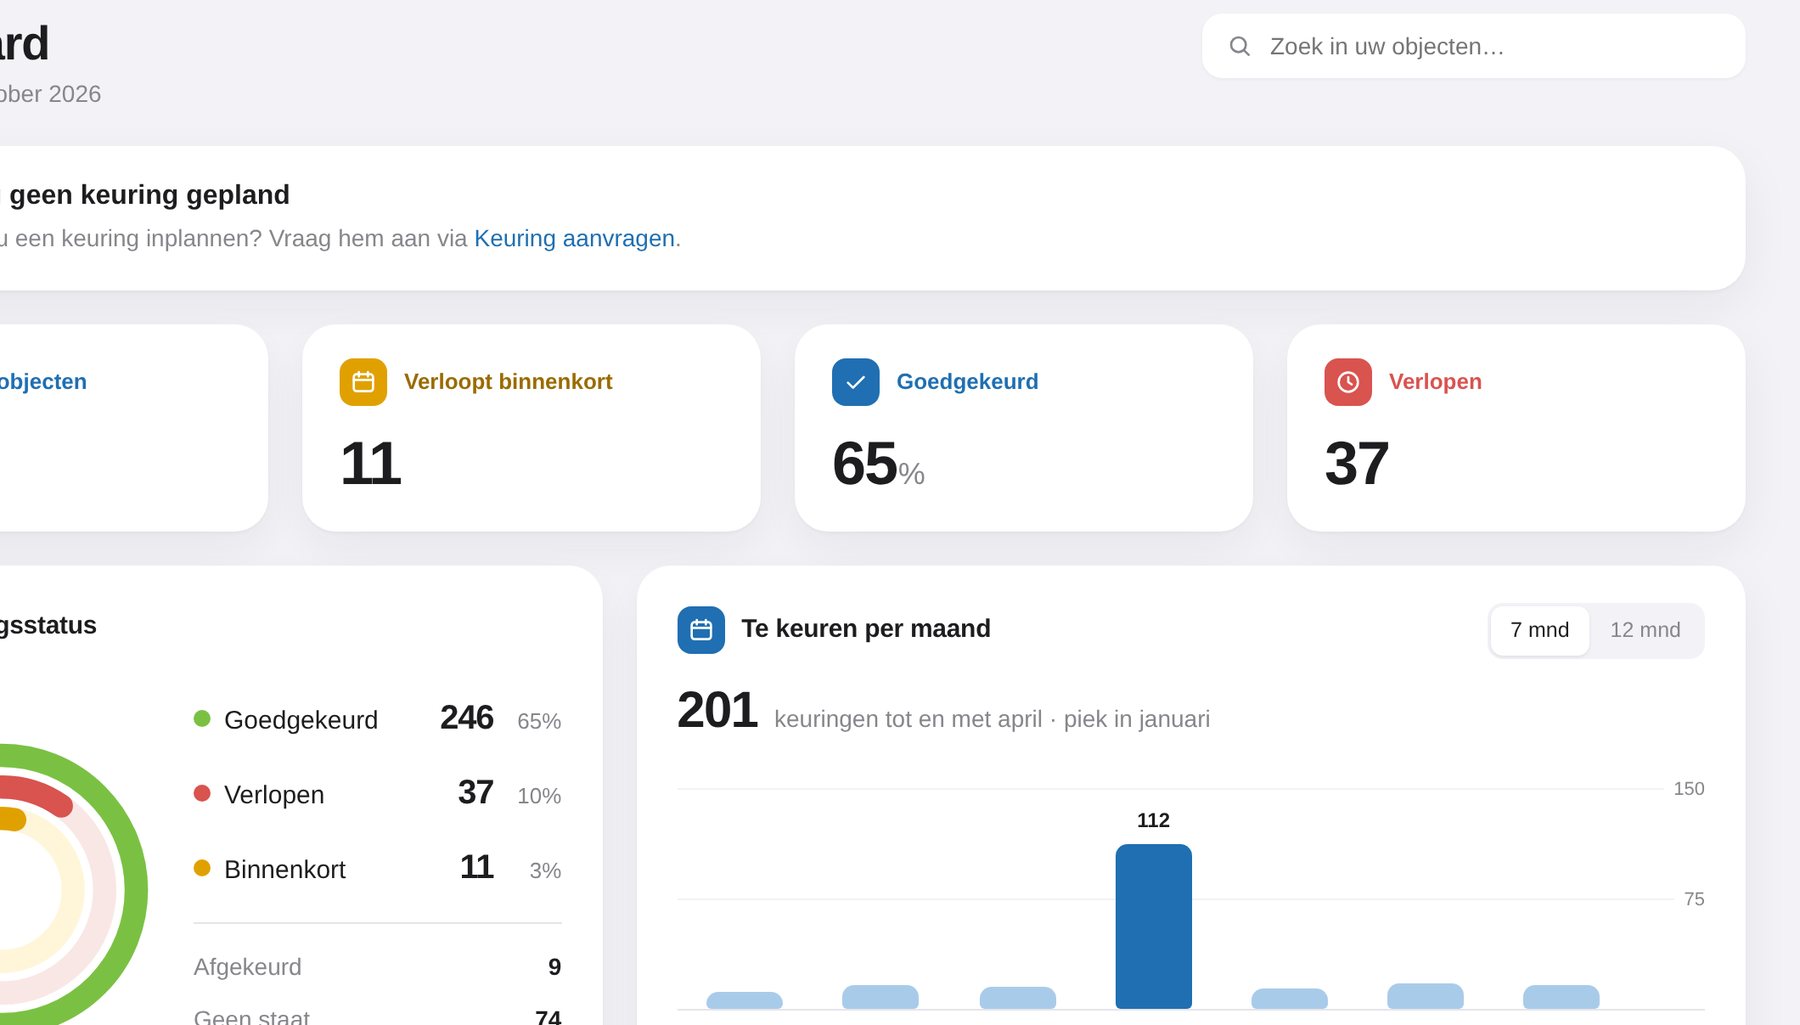The height and width of the screenshot is (1025, 1800).
Task: Open the Verloopt binnenkort card
Action: [531, 428]
